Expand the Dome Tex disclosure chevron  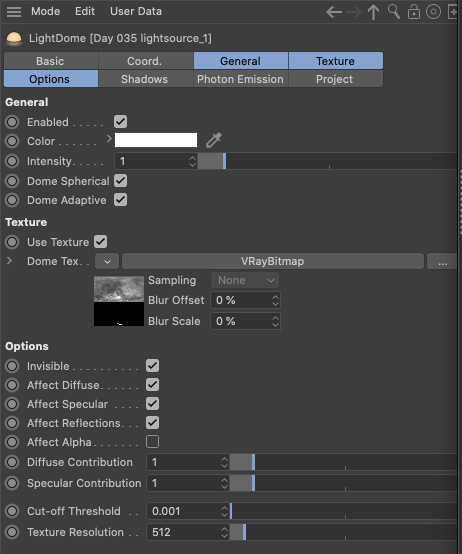click(x=10, y=261)
